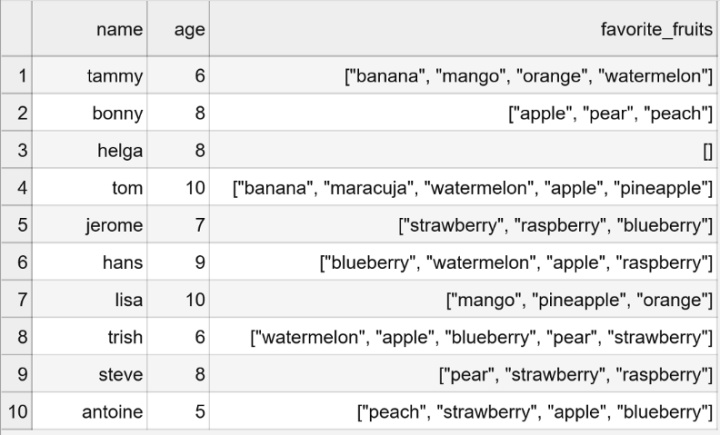The image size is (720, 435).
Task: Select the name cell "jerome"
Action: (114, 225)
